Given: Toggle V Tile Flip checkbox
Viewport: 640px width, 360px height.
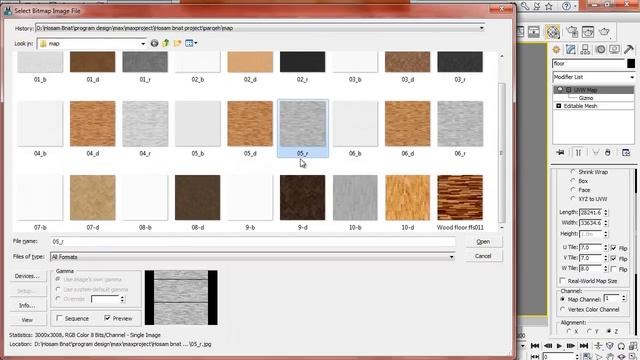Looking at the screenshot, I should click(x=613, y=258).
